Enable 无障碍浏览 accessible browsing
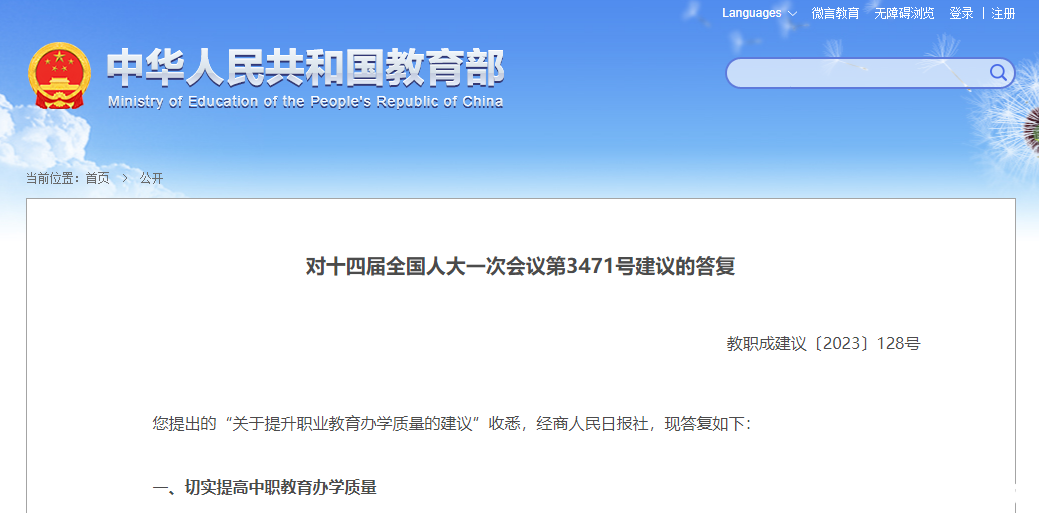1039x513 pixels. (x=904, y=13)
